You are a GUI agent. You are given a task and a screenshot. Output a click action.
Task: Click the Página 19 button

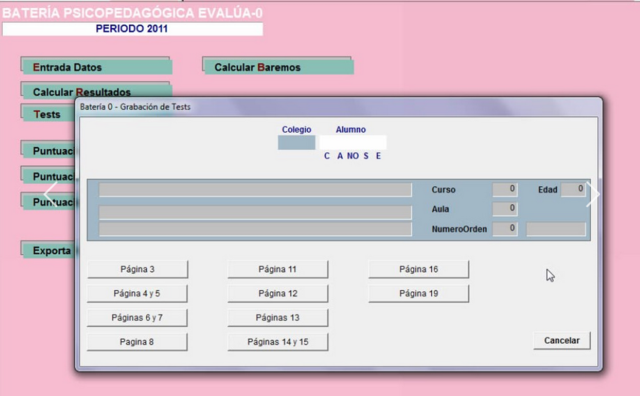click(419, 294)
